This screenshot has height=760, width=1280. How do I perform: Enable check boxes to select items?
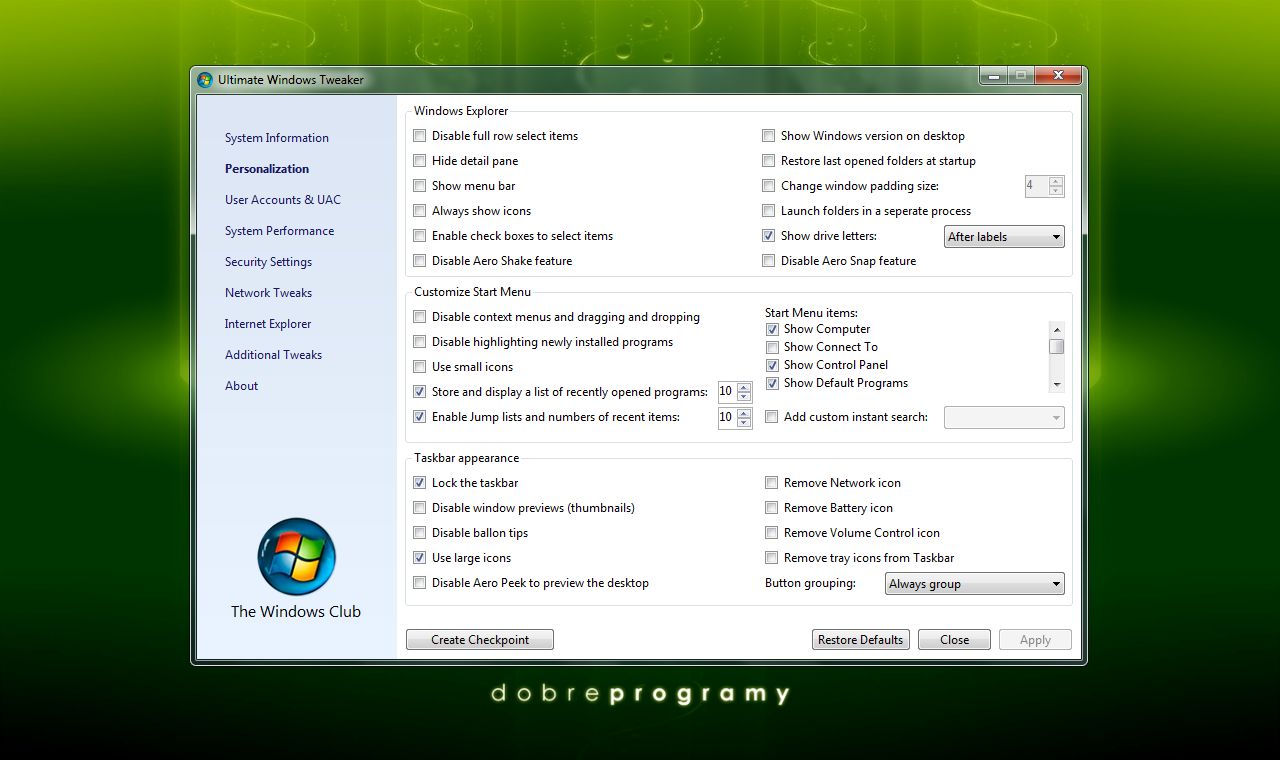point(420,236)
